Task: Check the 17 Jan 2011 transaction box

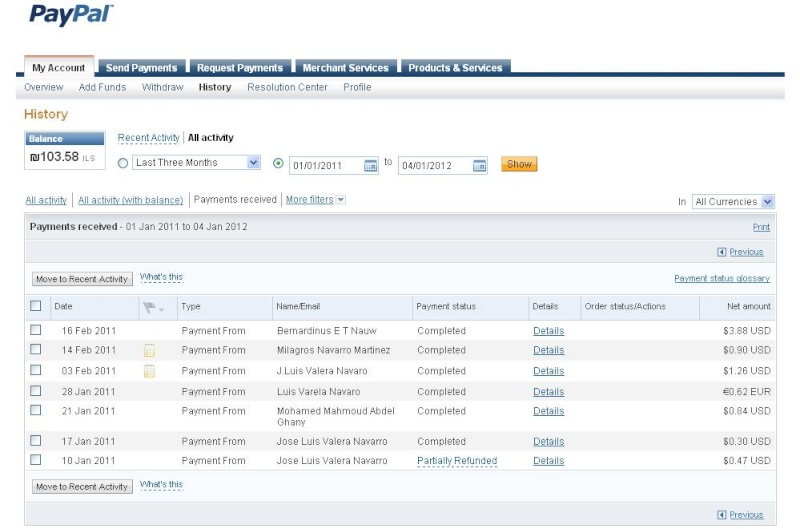Action: (x=36, y=440)
